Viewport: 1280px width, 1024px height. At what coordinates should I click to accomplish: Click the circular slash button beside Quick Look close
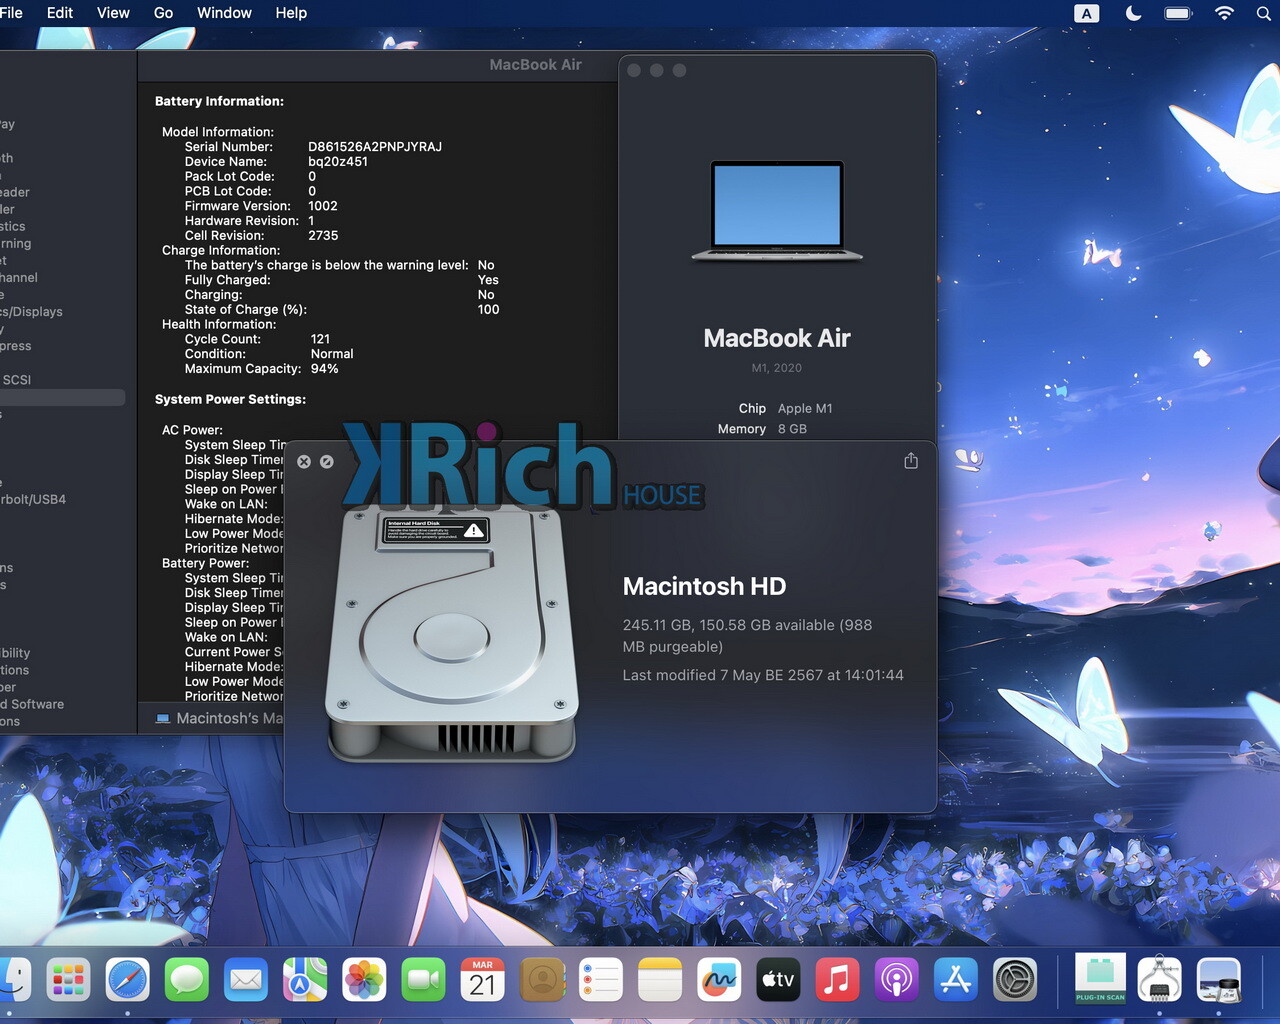[327, 462]
